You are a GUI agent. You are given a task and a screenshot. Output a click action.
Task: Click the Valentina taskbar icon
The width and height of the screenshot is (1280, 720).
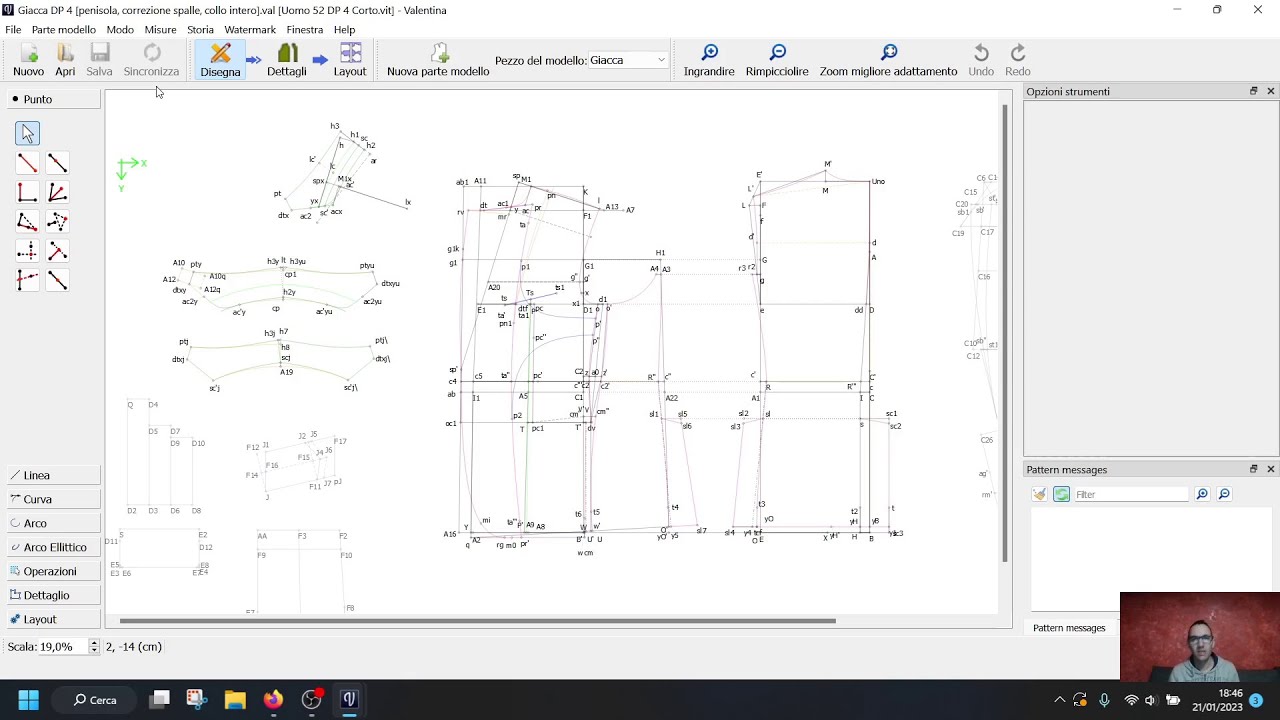coord(349,700)
